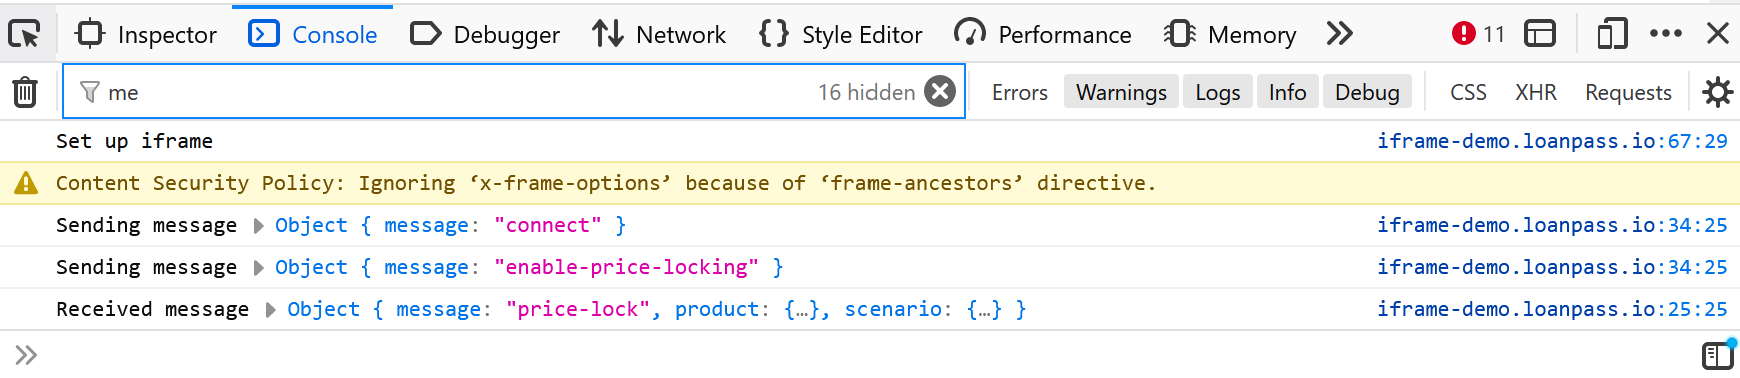Expand the "enable-price-locking" object

(259, 268)
